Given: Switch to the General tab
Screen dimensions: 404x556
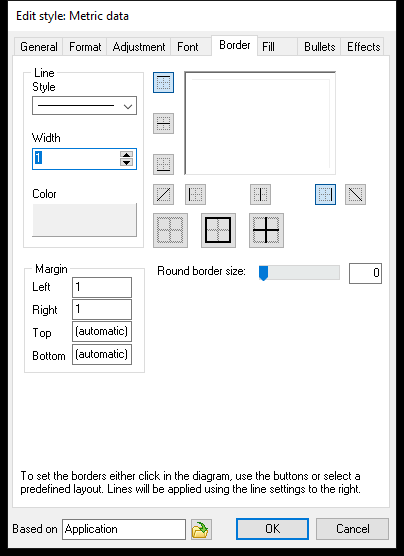Looking at the screenshot, I should pos(39,47).
